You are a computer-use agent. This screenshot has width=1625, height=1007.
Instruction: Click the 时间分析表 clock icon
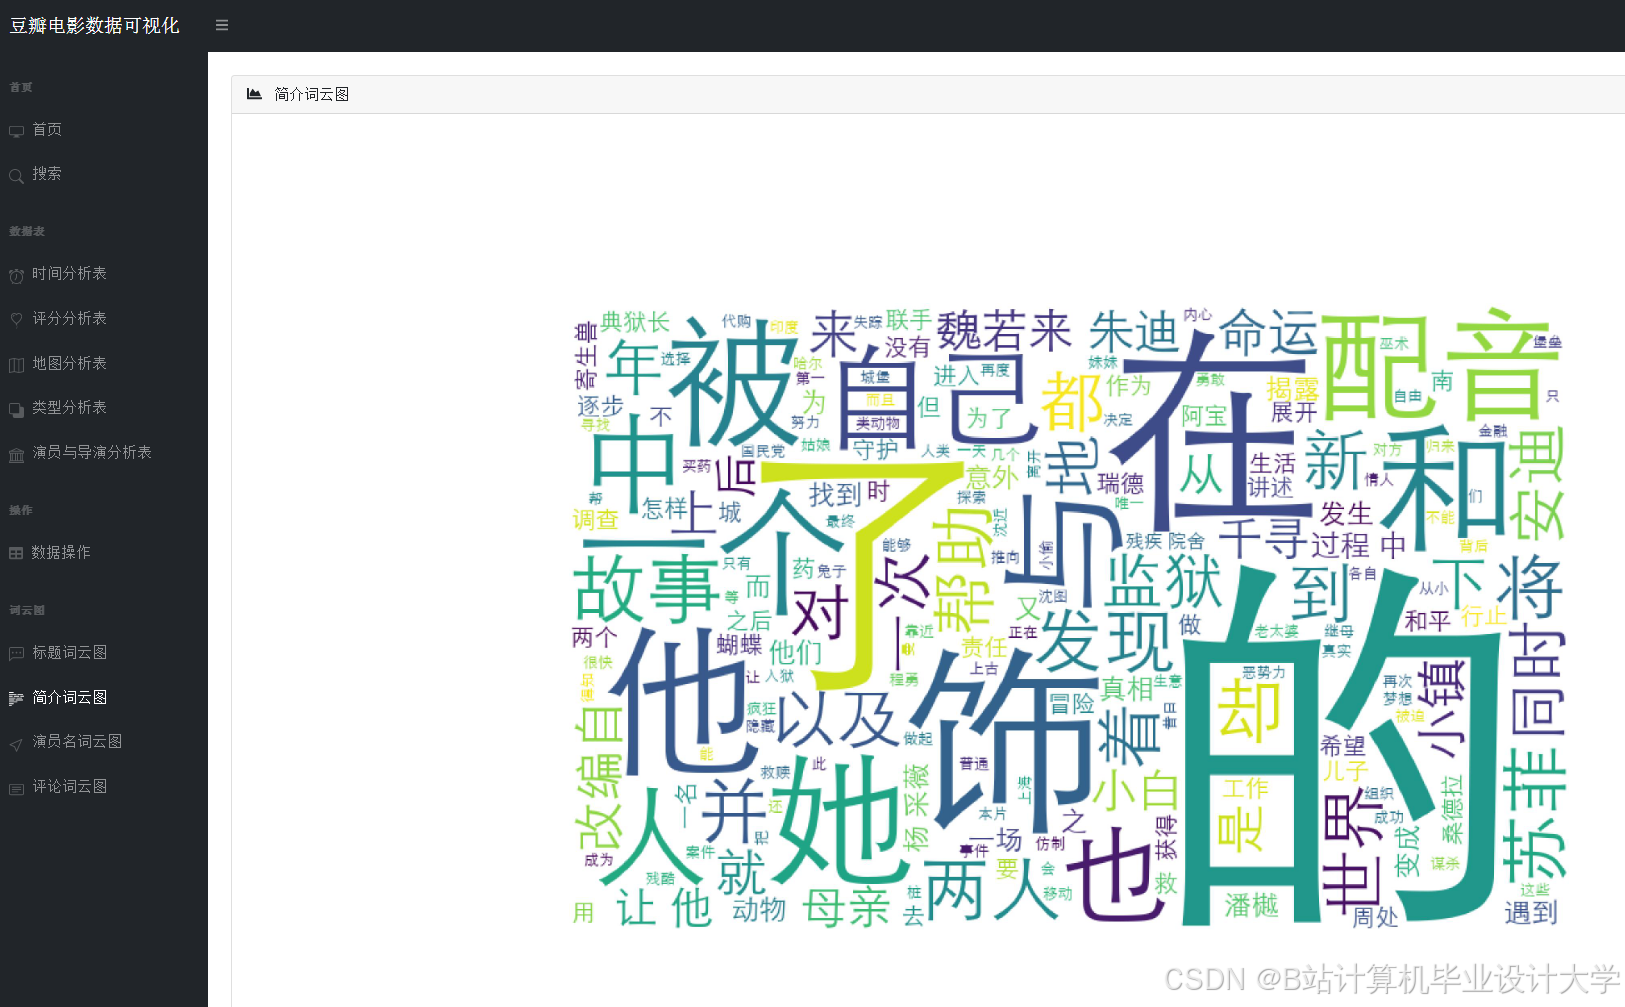(x=16, y=275)
